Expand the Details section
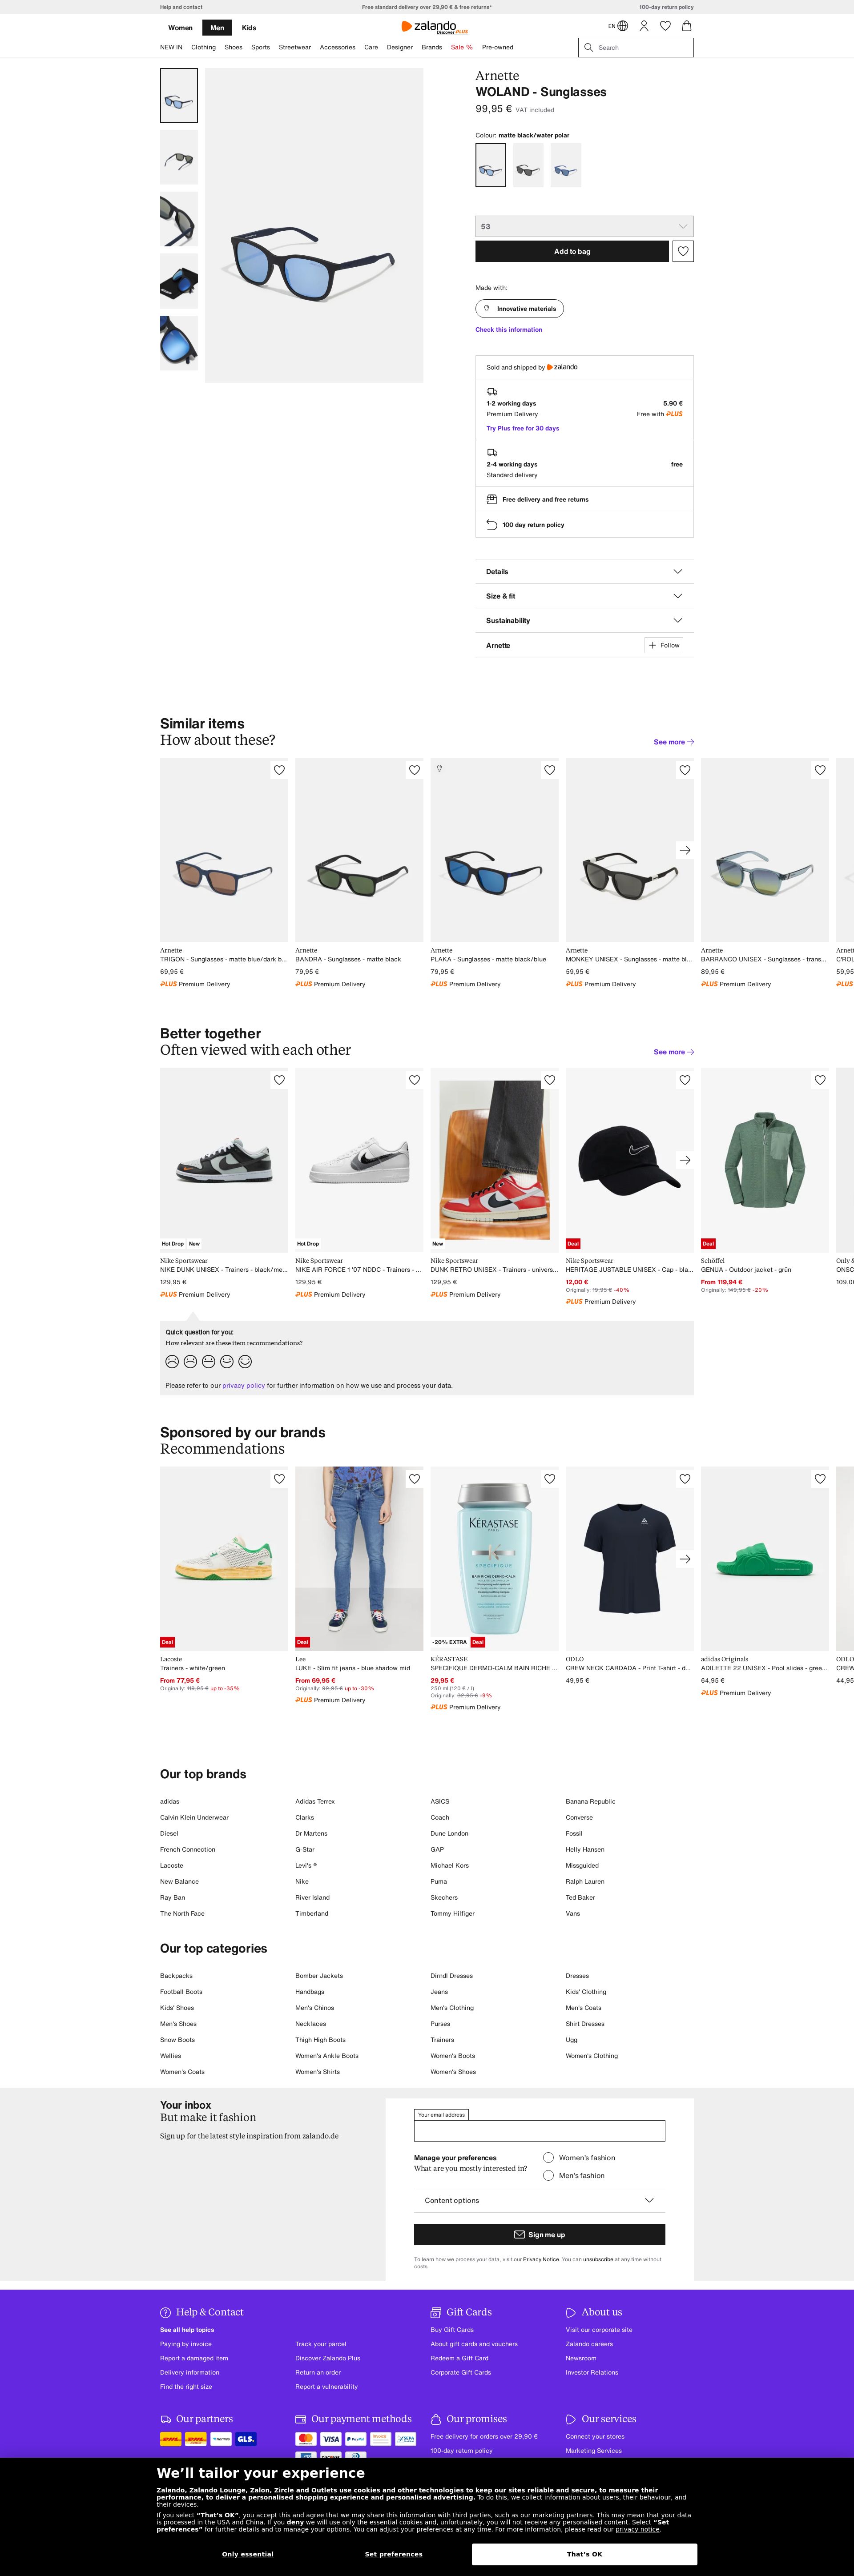Viewport: 854px width, 2576px height. (x=584, y=572)
